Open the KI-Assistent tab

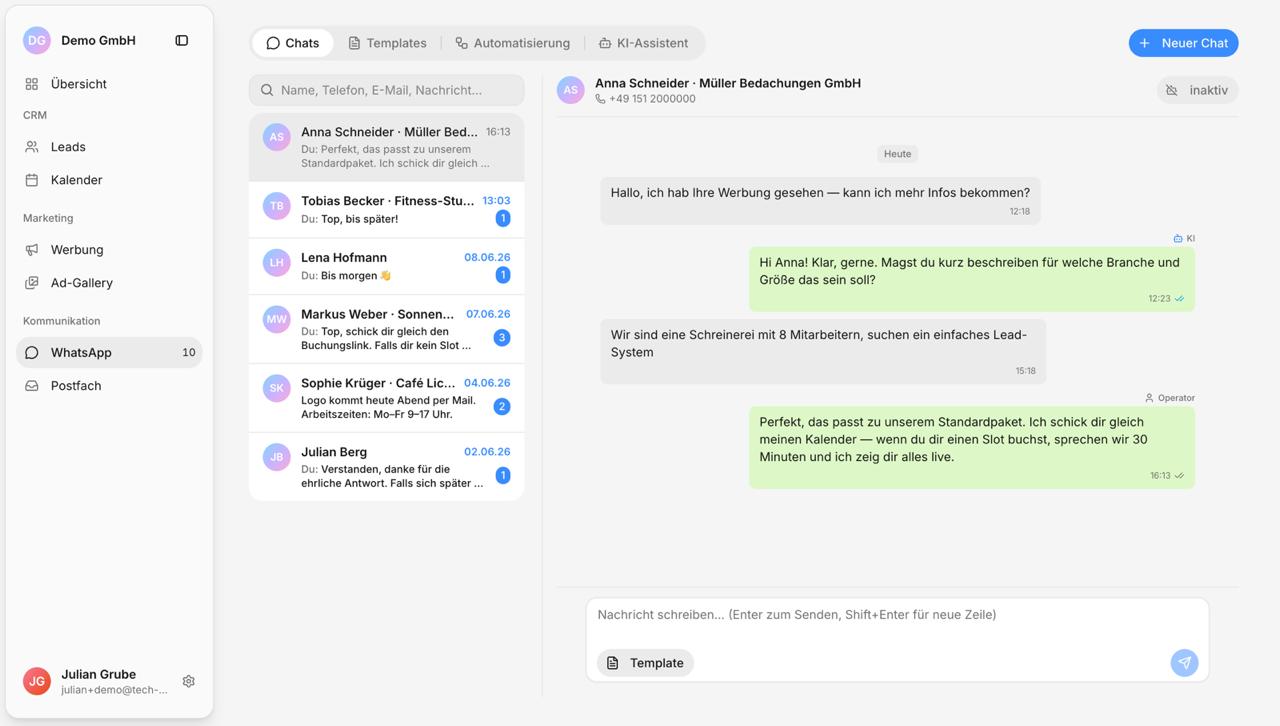(643, 43)
